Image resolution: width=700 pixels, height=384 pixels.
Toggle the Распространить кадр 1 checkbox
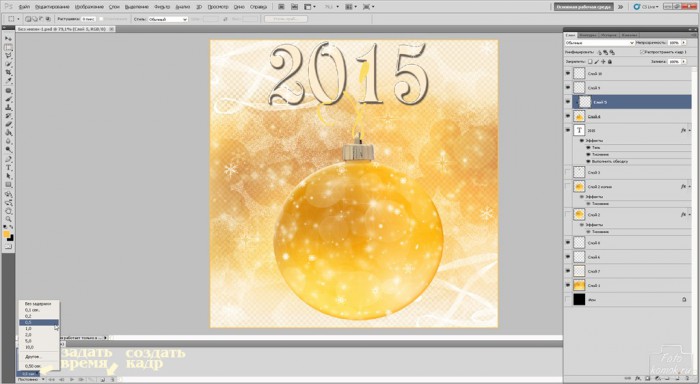point(642,52)
